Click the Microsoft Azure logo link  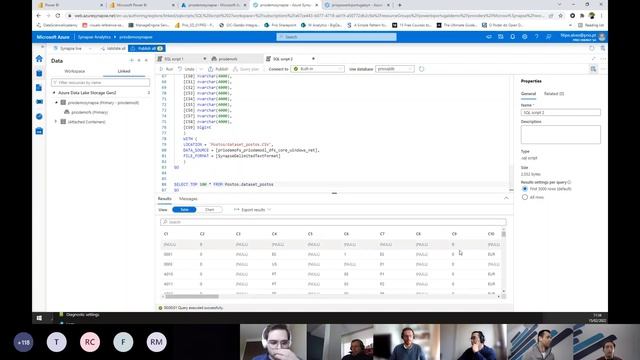pos(53,37)
